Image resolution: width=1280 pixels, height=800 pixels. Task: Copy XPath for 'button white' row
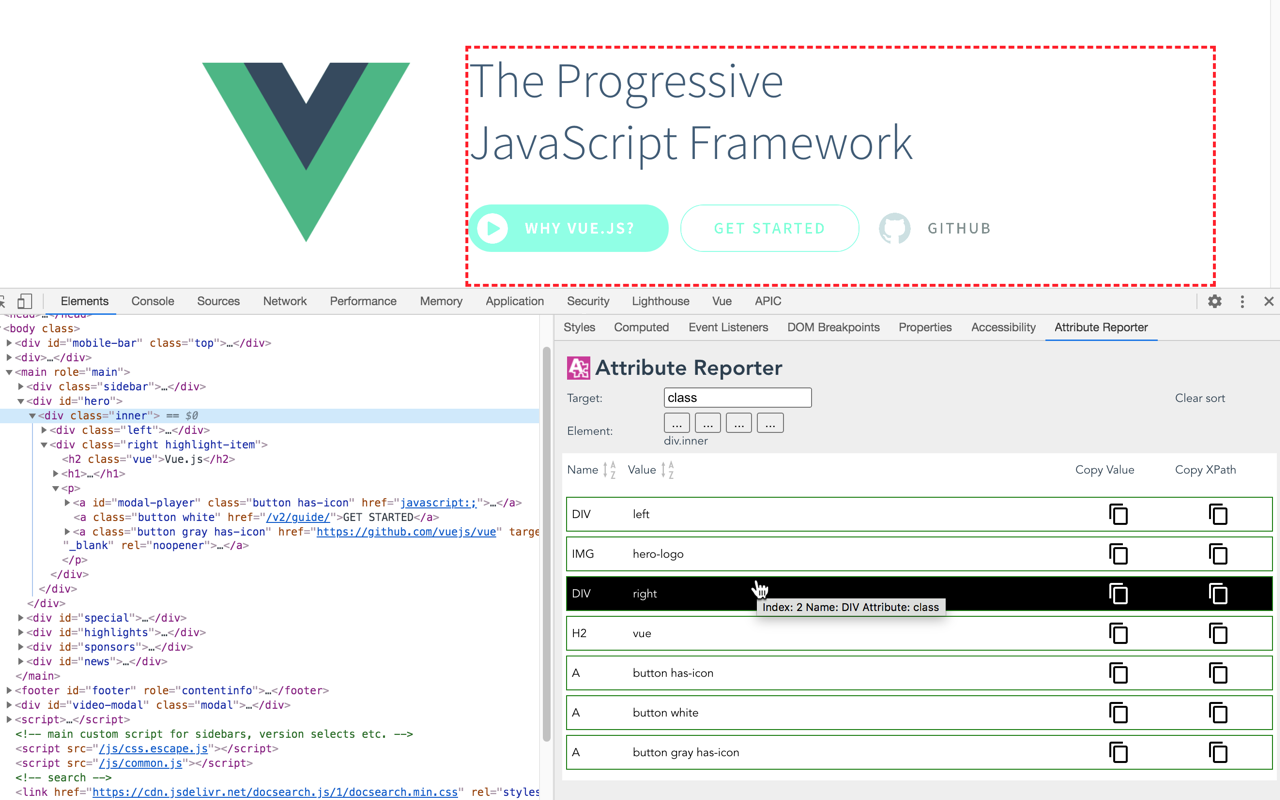1218,713
